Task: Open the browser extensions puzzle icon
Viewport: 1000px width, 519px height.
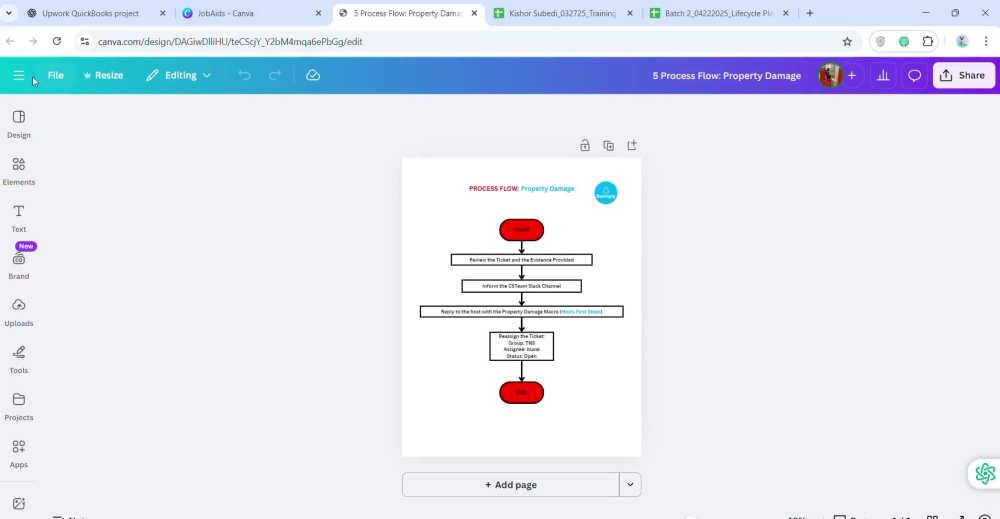Action: click(927, 41)
